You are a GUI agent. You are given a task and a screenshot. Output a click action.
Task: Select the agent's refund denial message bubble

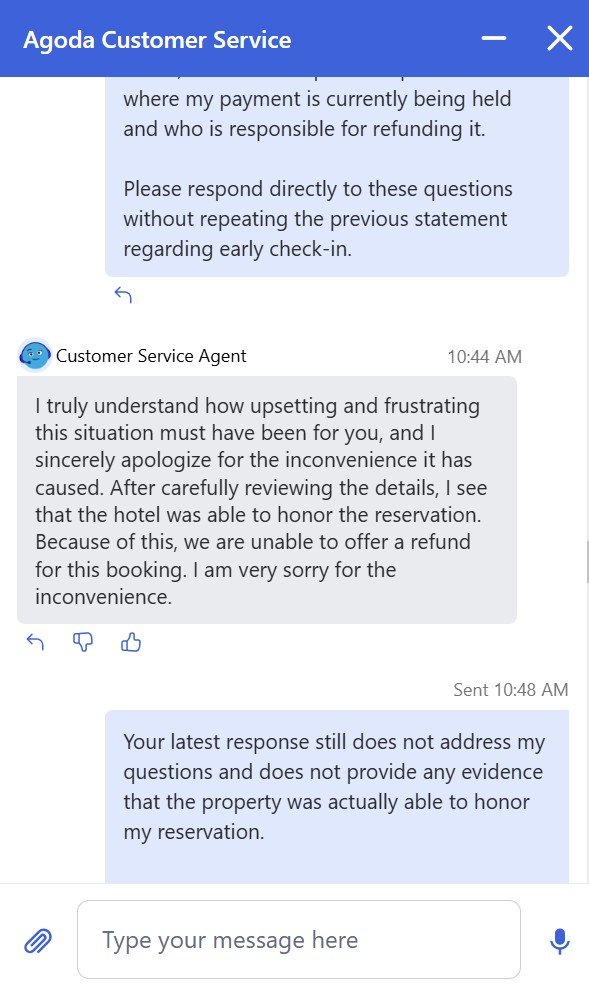click(267, 500)
